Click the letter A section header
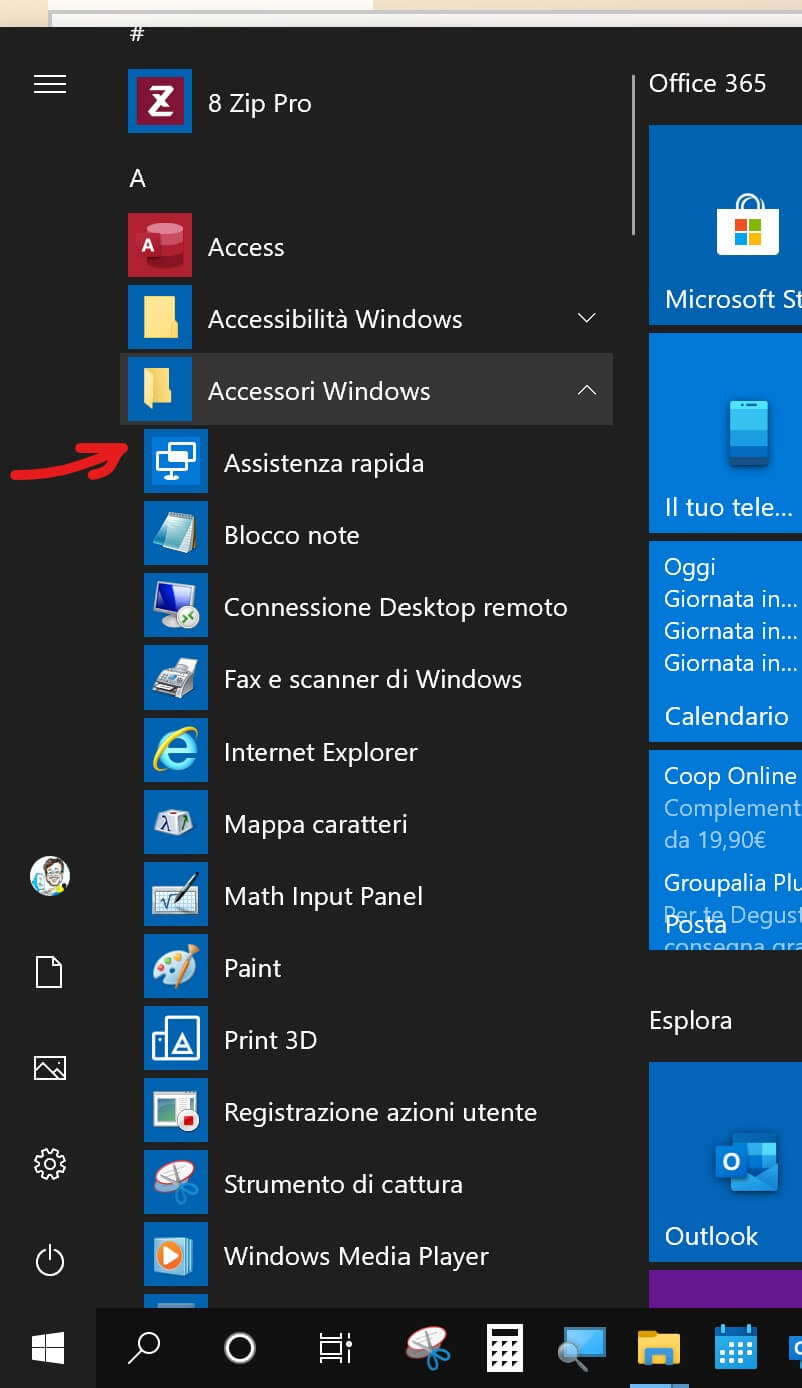802x1388 pixels. [x=138, y=179]
